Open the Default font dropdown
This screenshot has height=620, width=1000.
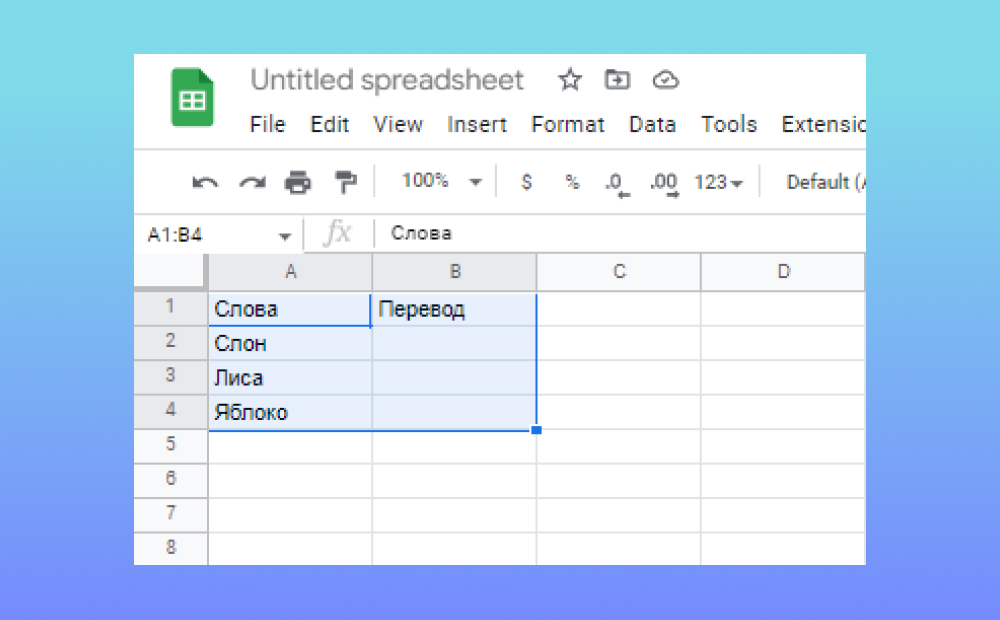click(x=825, y=182)
